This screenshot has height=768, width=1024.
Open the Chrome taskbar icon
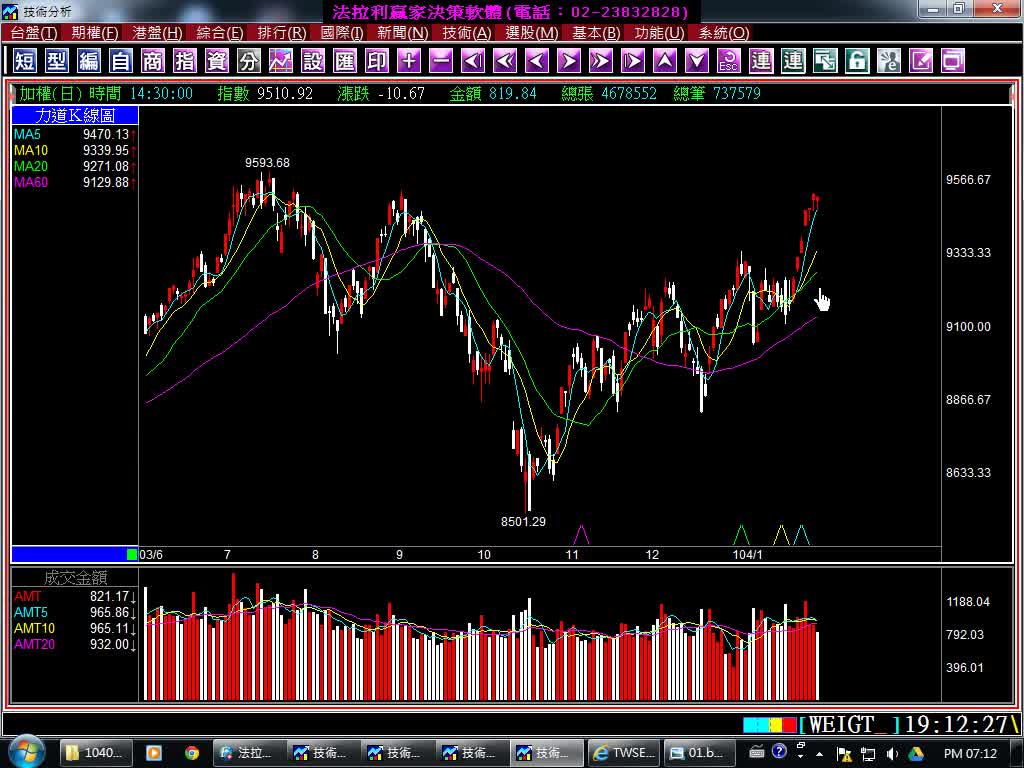click(191, 752)
